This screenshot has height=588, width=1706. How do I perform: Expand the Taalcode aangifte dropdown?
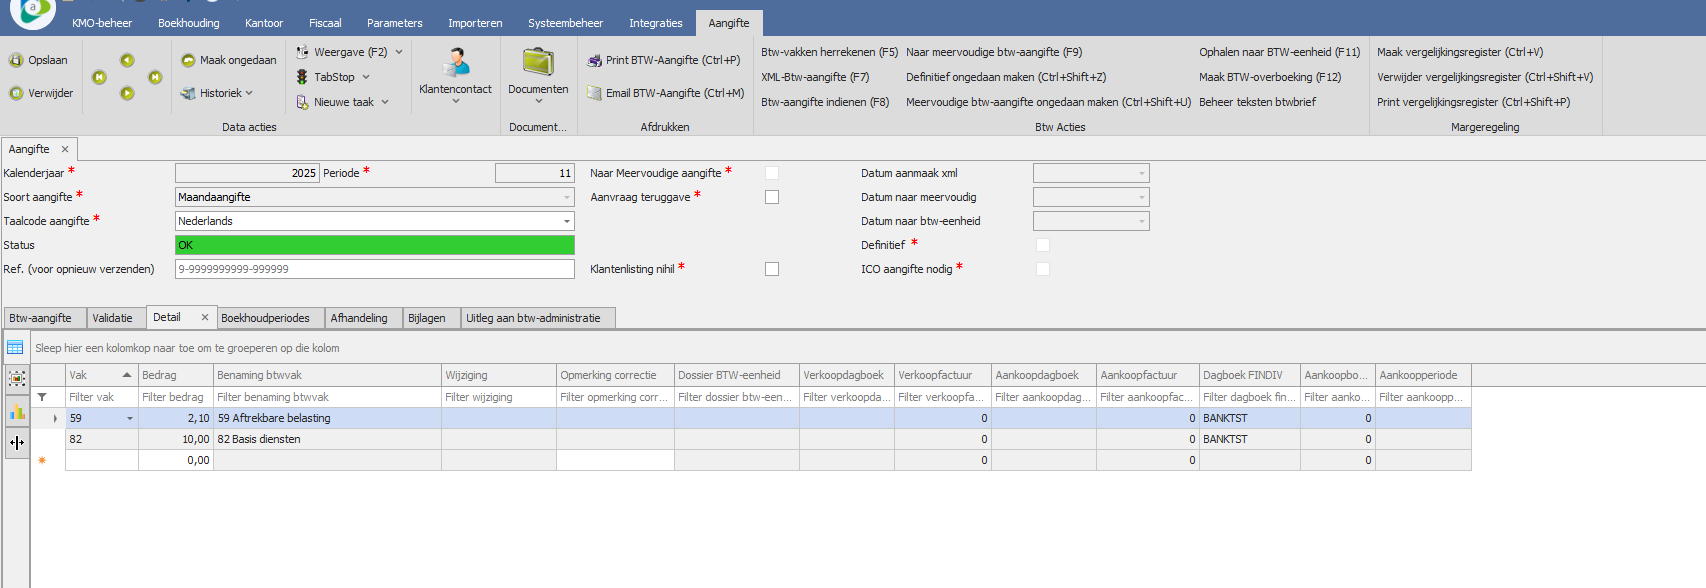[x=567, y=221]
